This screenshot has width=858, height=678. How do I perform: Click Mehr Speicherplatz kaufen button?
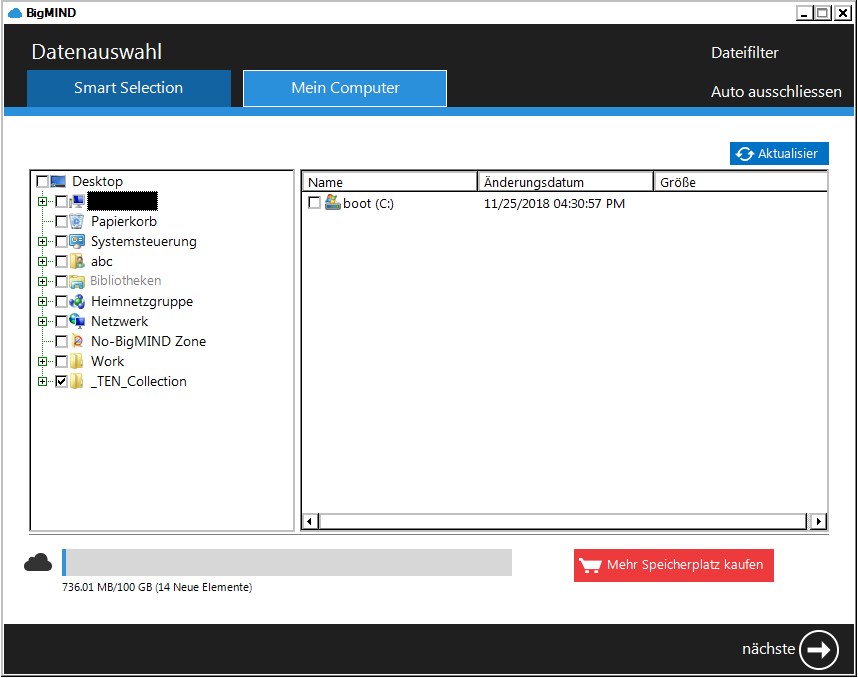tap(674, 565)
